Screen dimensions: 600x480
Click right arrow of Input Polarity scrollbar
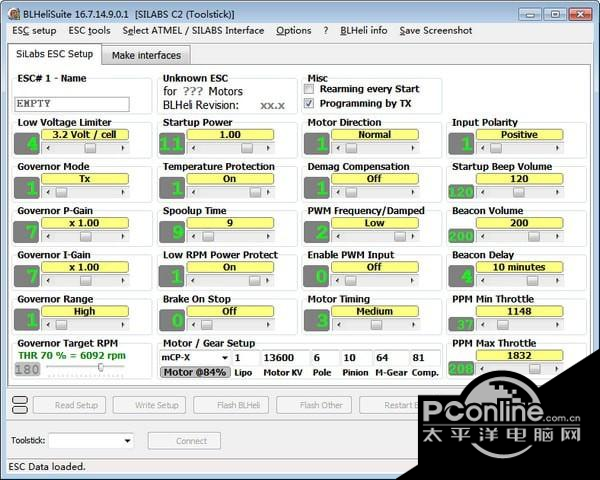[x=558, y=148]
